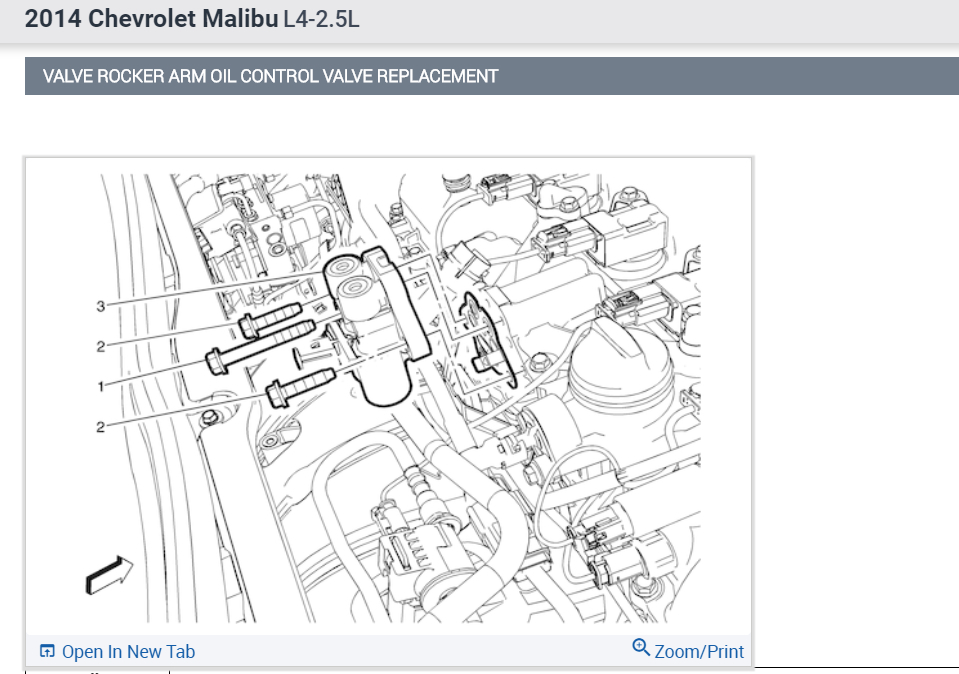Open the engine diagram thumbnail image
959x674 pixels.
pyautogui.click(x=389, y=397)
